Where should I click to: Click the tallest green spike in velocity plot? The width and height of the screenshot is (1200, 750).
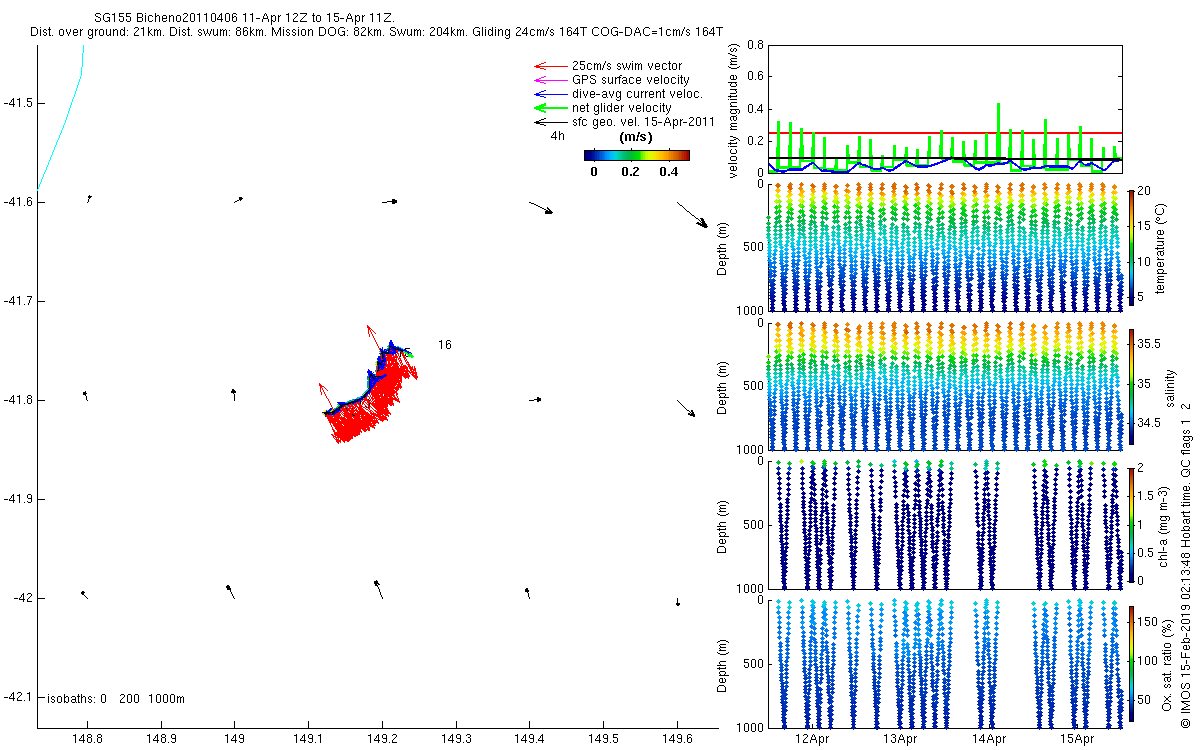[x=998, y=135]
